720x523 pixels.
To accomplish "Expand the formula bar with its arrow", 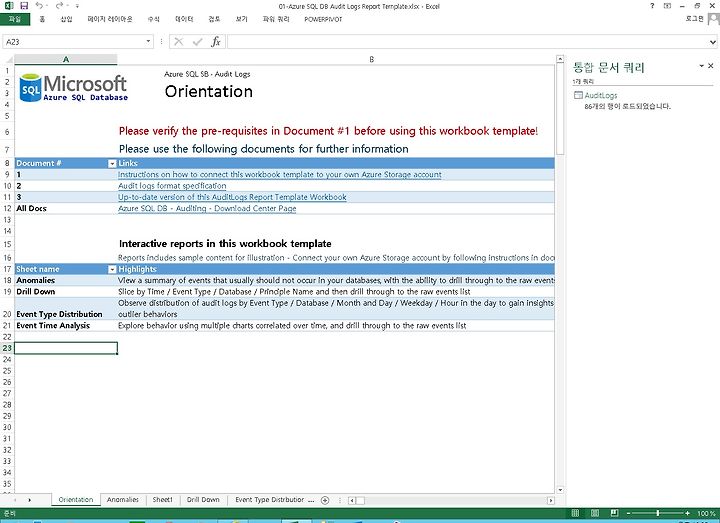I will point(712,42).
